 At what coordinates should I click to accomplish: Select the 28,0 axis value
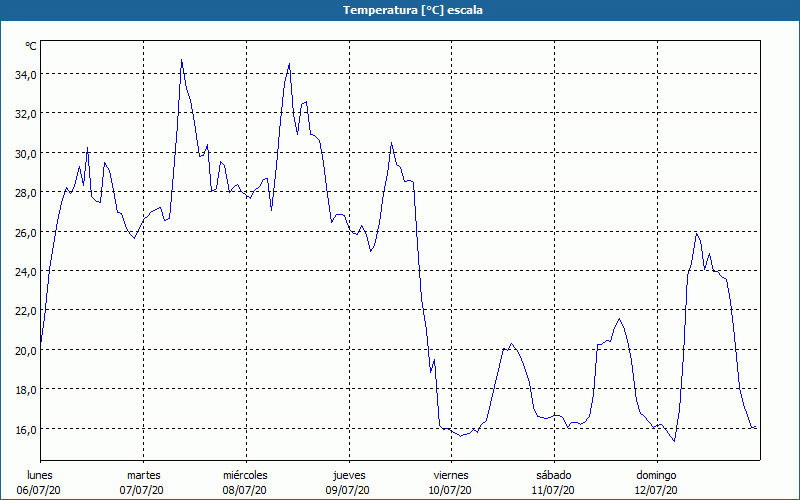pos(26,193)
